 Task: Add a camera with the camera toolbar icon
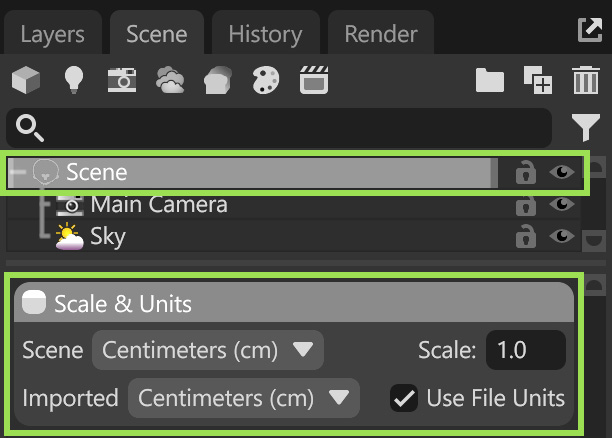tap(122, 80)
